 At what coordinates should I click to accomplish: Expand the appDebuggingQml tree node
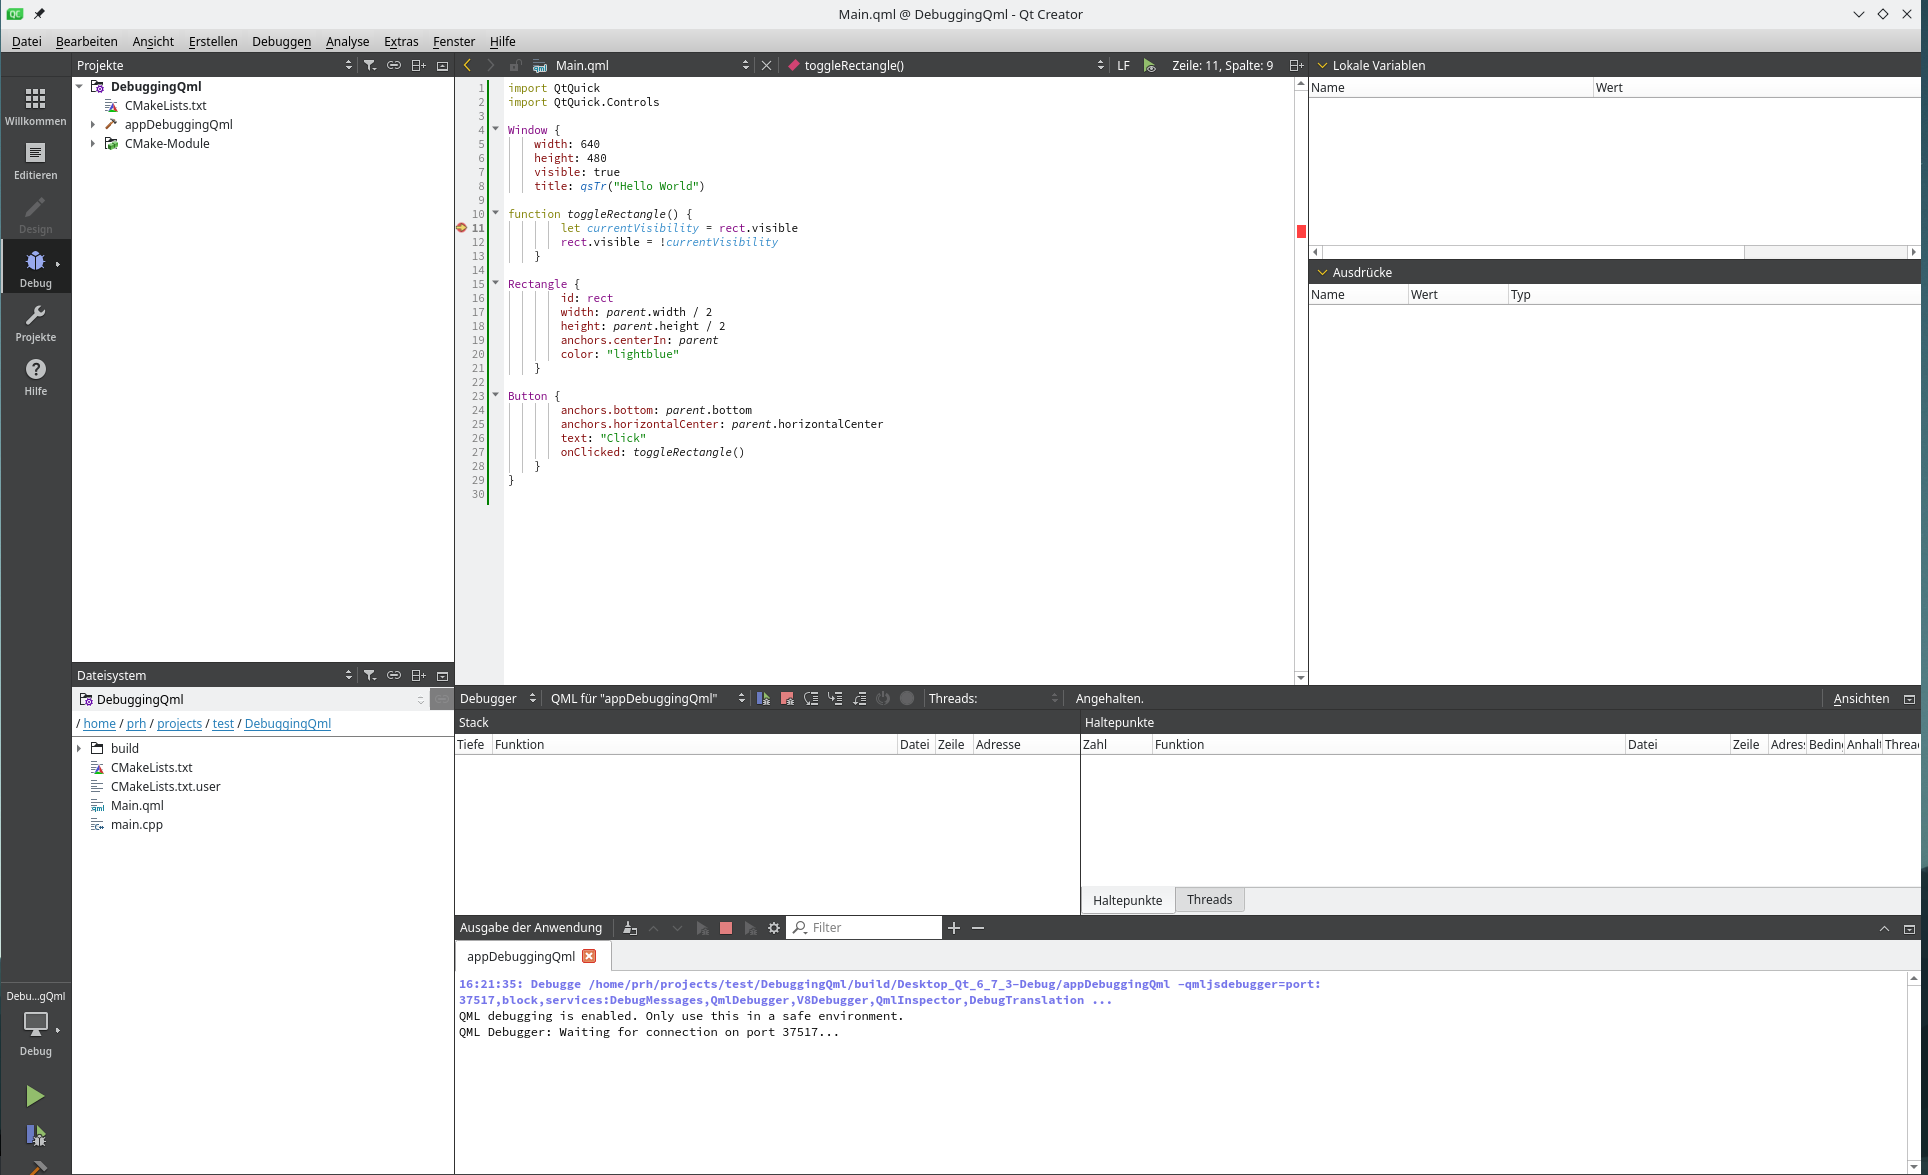click(93, 124)
